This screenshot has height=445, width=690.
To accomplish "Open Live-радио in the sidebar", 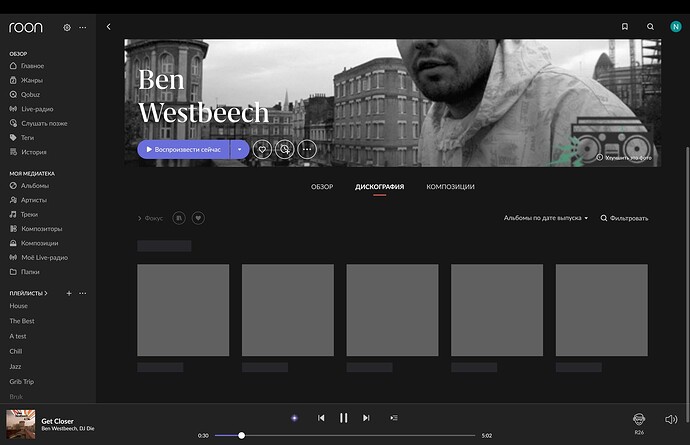I will pyautogui.click(x=32, y=109).
